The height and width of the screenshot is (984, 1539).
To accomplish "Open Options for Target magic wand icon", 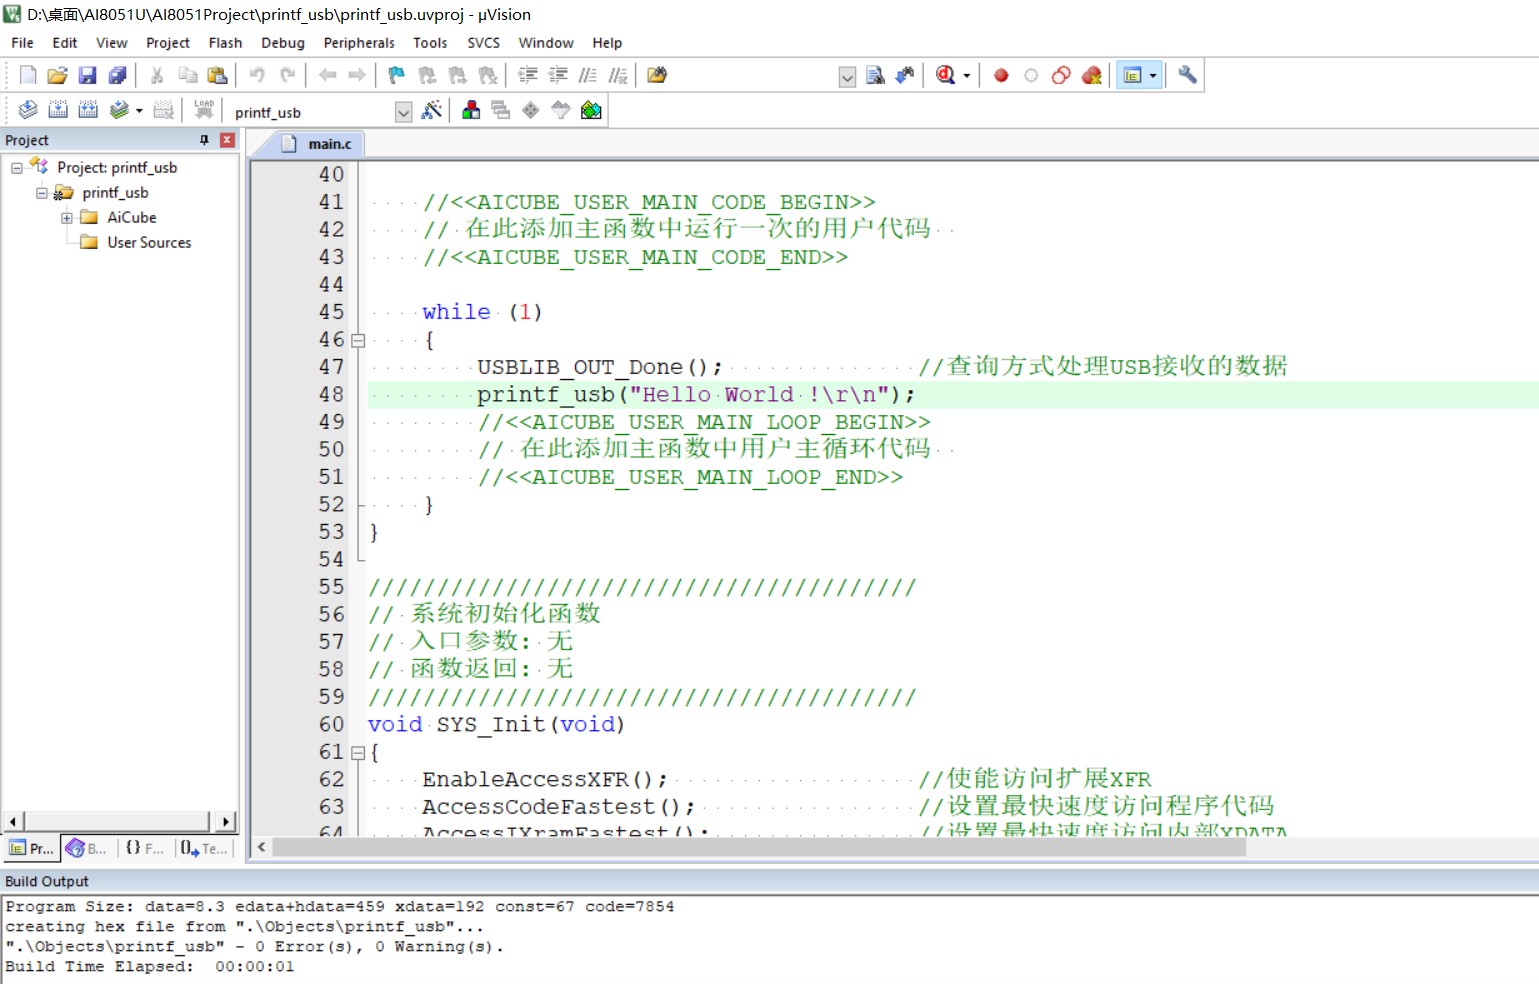I will (432, 110).
